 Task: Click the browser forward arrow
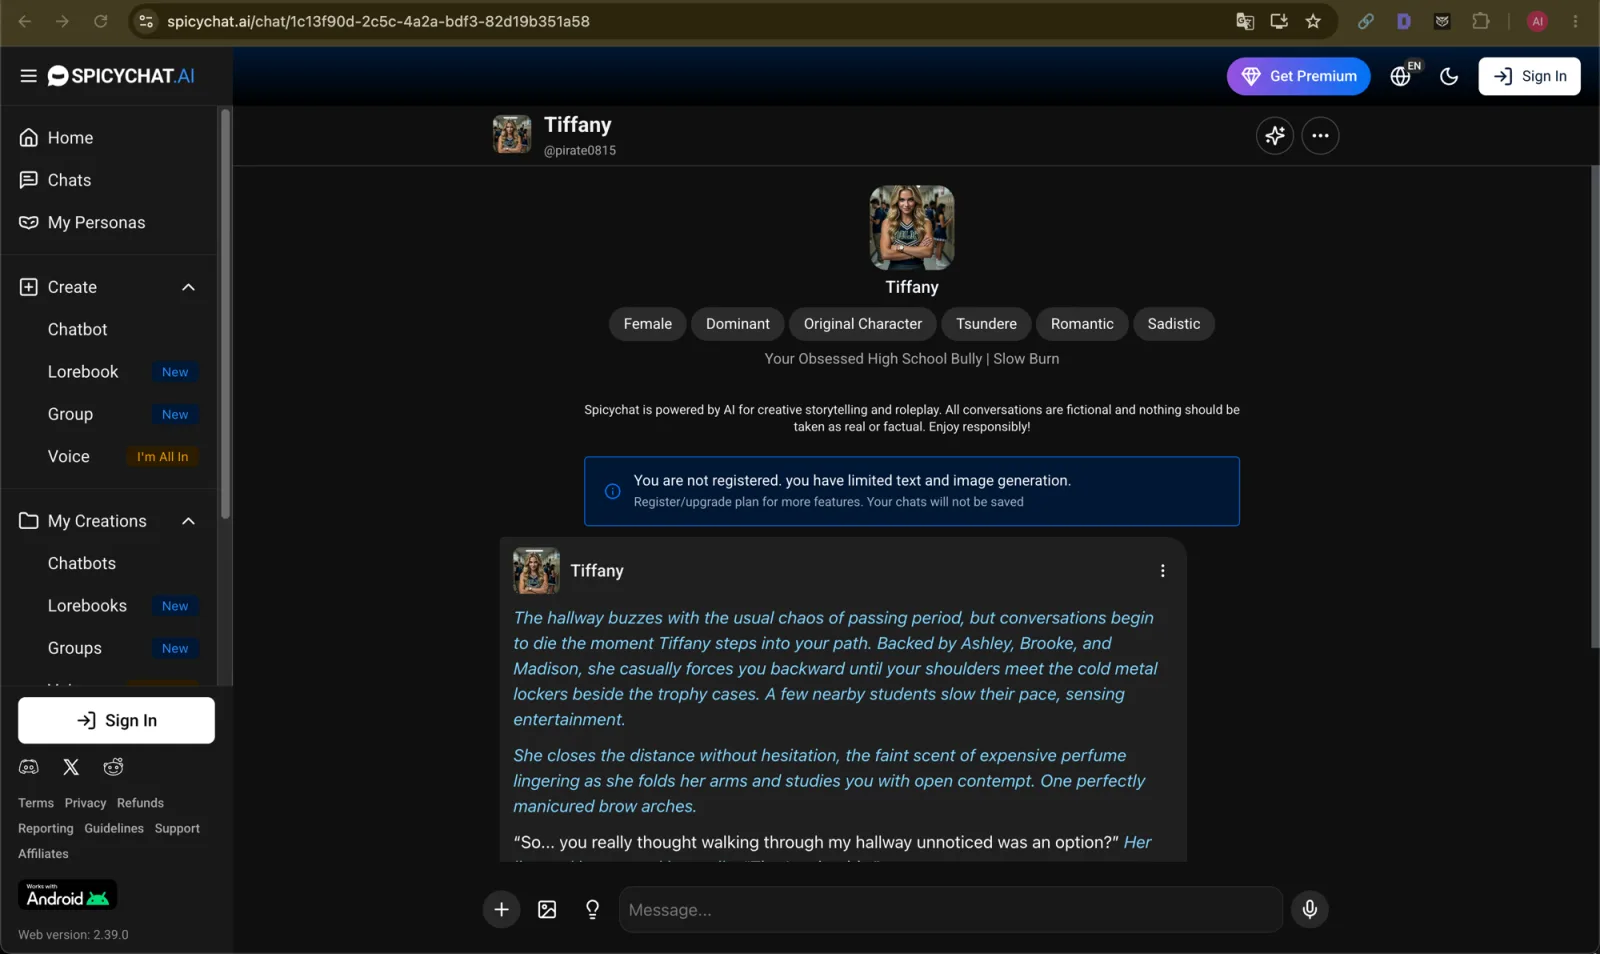(63, 21)
